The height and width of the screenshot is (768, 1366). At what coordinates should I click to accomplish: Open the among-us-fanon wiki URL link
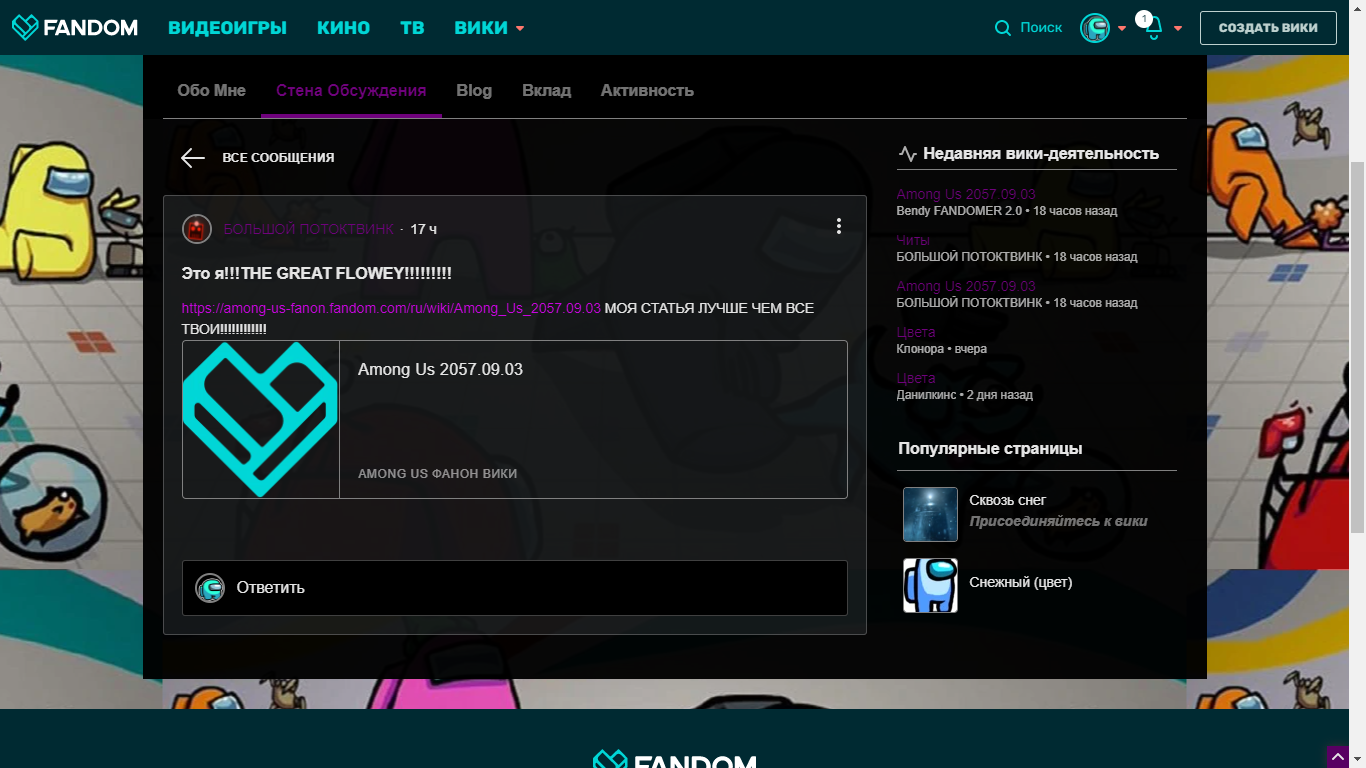tap(391, 308)
